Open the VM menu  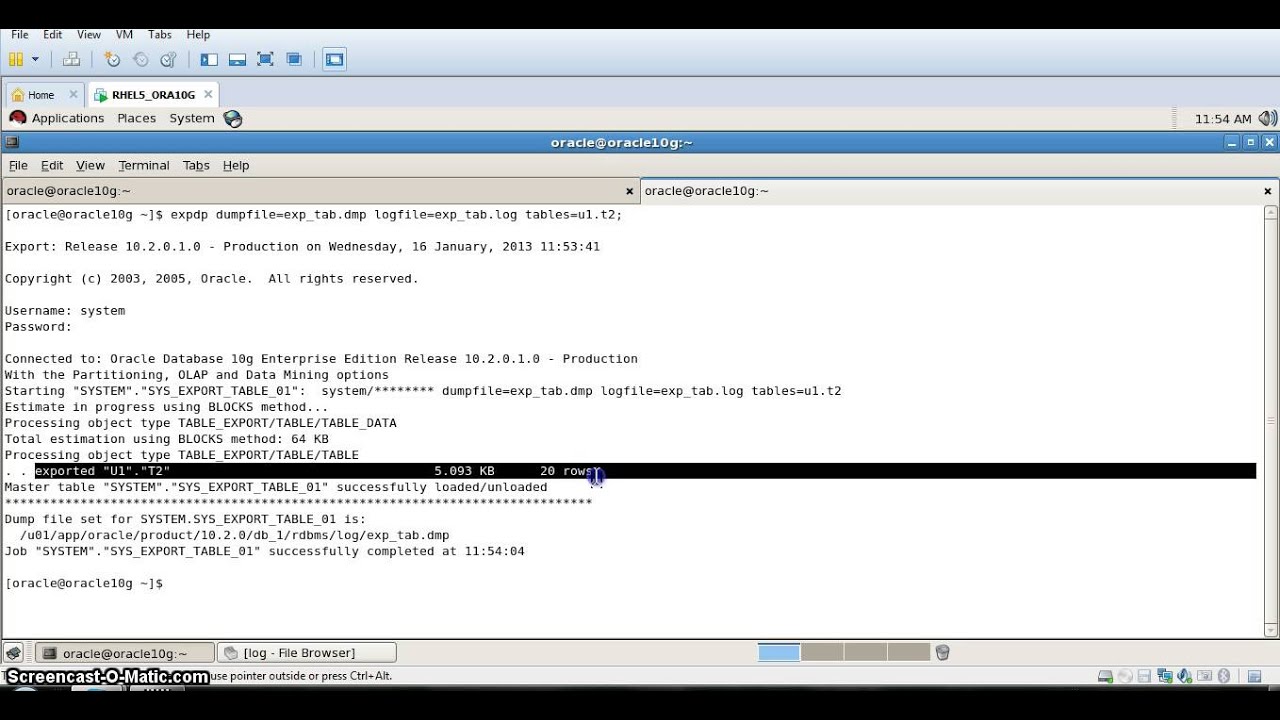pos(124,34)
